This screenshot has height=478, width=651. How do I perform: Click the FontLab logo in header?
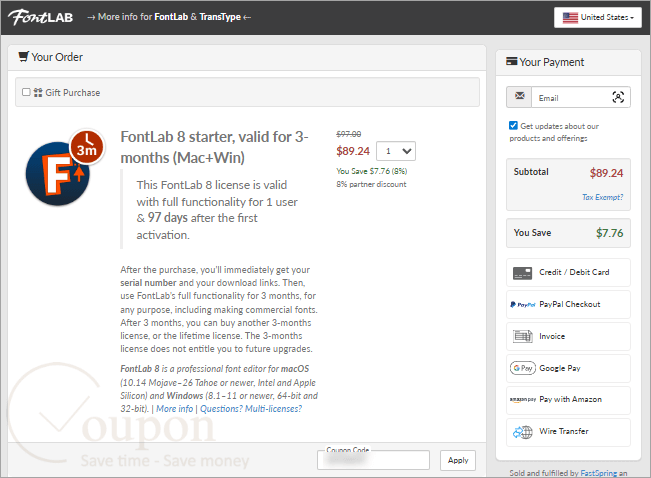pyautogui.click(x=41, y=17)
